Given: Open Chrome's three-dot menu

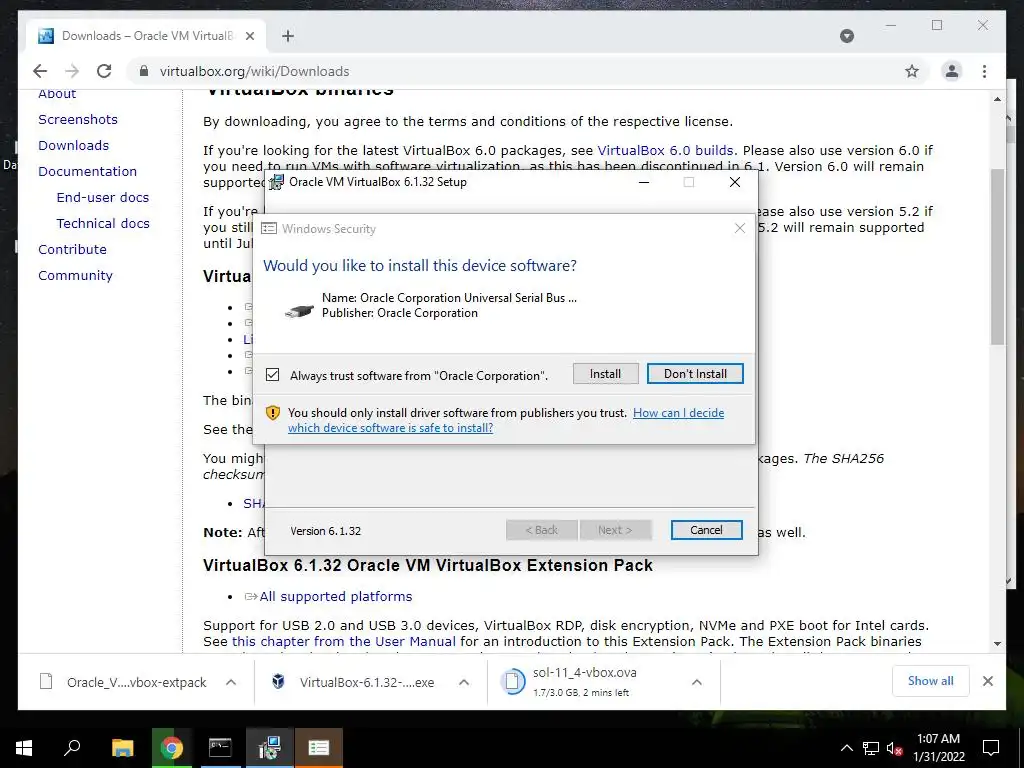Looking at the screenshot, I should pyautogui.click(x=984, y=71).
